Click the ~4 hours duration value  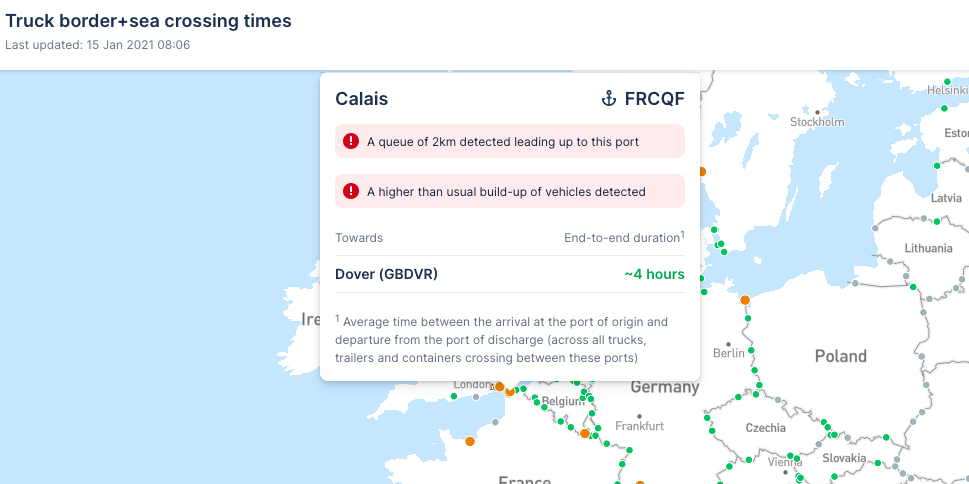coord(654,274)
